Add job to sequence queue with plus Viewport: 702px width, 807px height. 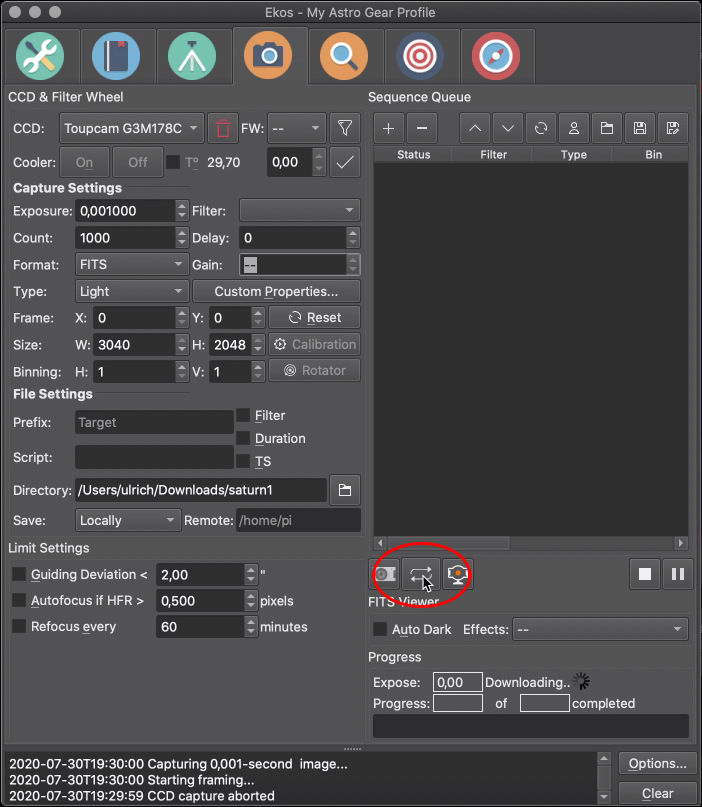tap(389, 128)
